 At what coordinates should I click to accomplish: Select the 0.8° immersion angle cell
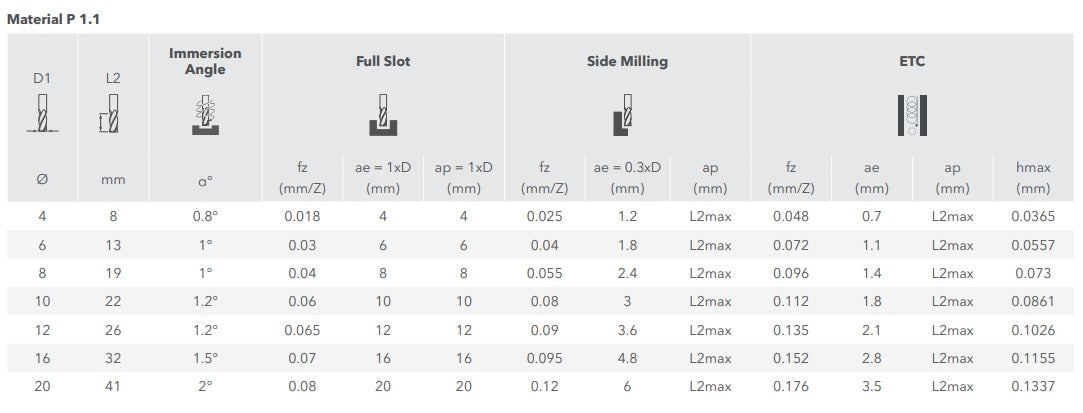[x=205, y=217]
